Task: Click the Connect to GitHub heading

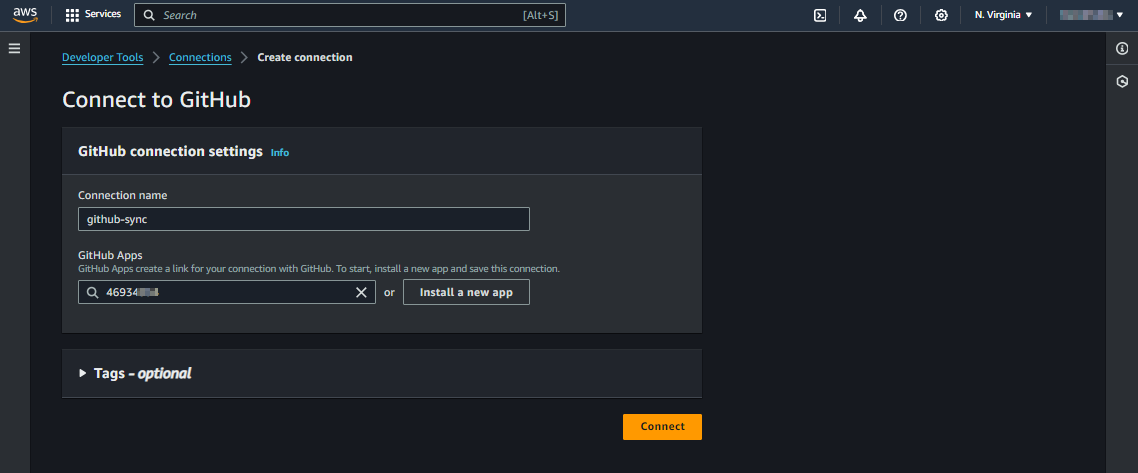Action: (157, 99)
